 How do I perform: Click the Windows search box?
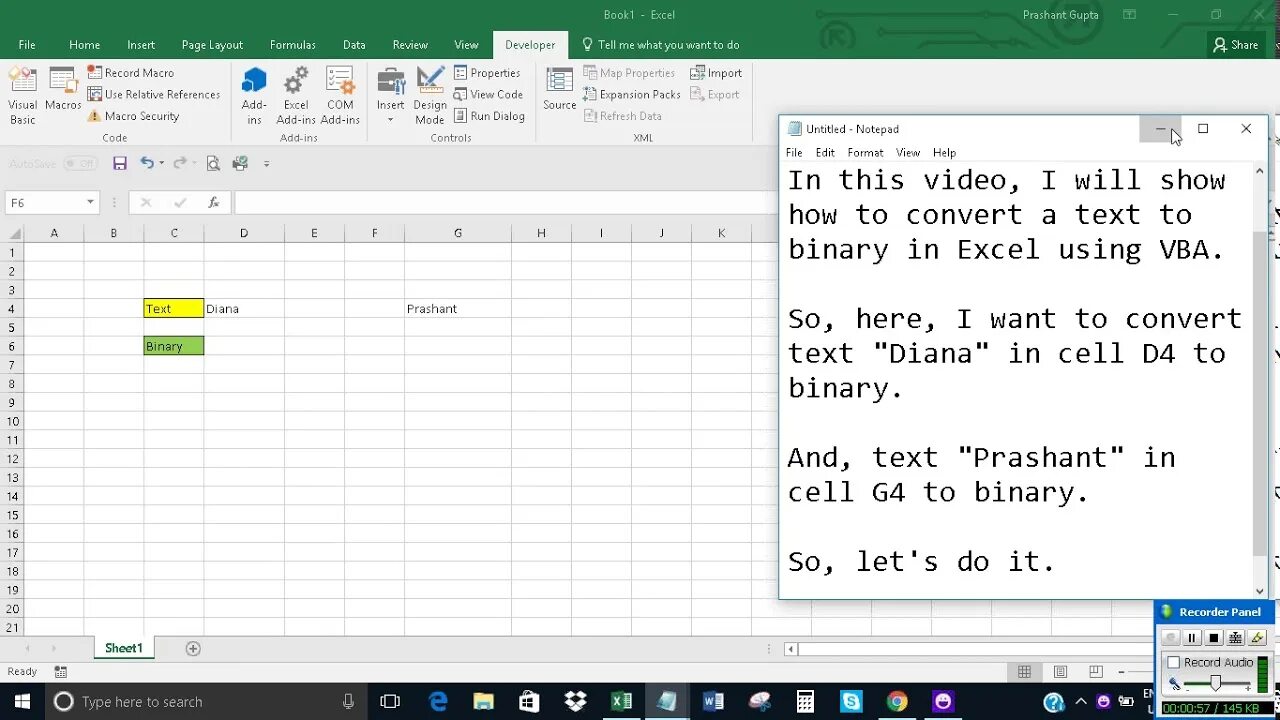(x=207, y=702)
